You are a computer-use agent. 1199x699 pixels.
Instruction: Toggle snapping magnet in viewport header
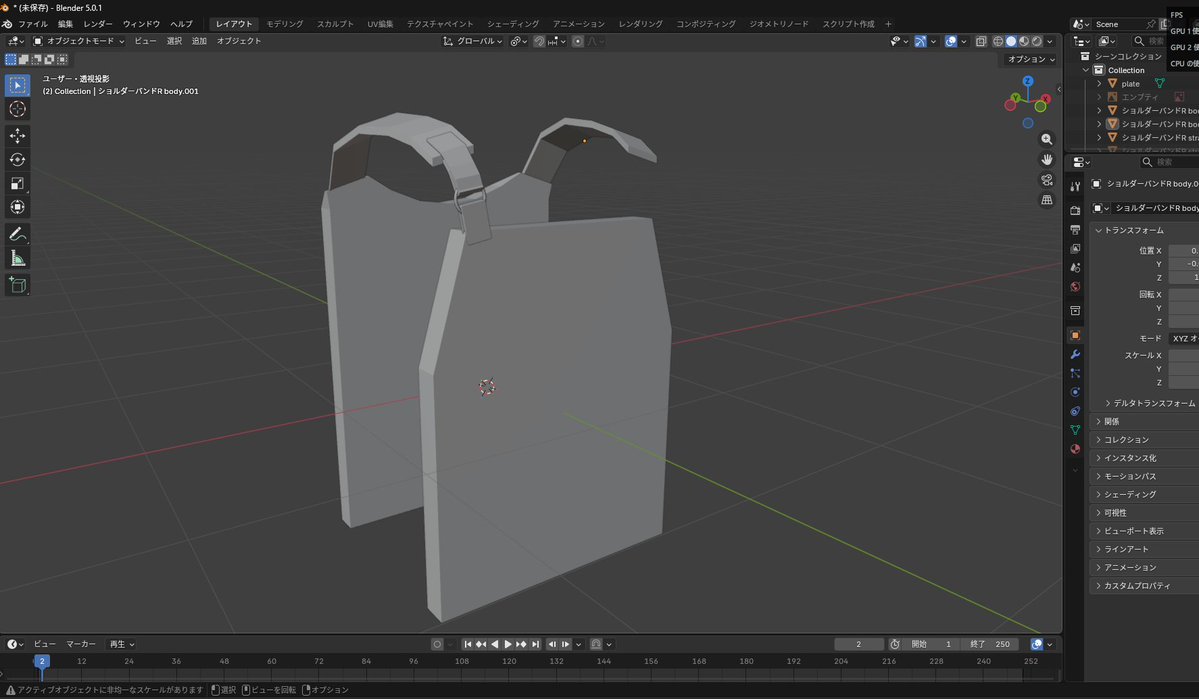[539, 41]
